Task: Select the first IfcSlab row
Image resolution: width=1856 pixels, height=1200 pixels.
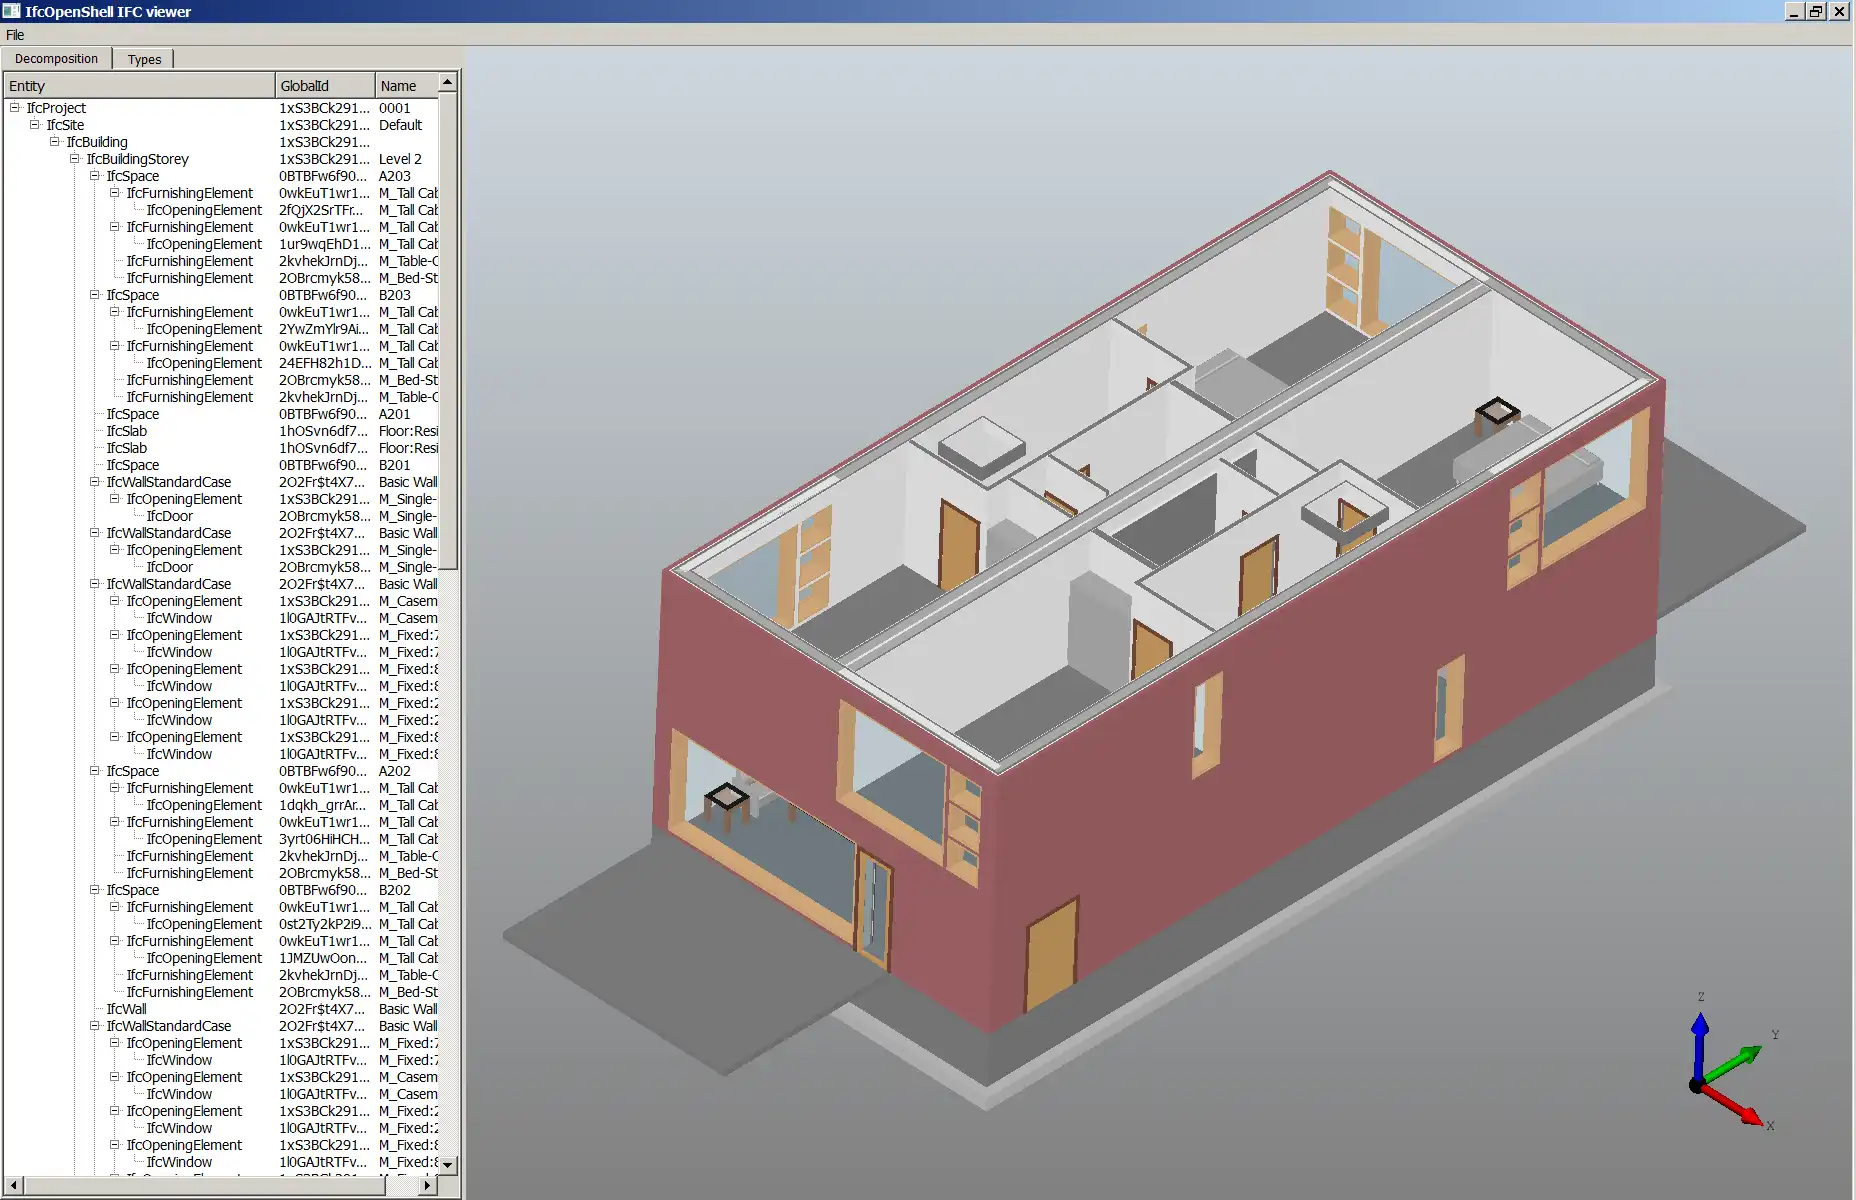Action: click(x=221, y=431)
